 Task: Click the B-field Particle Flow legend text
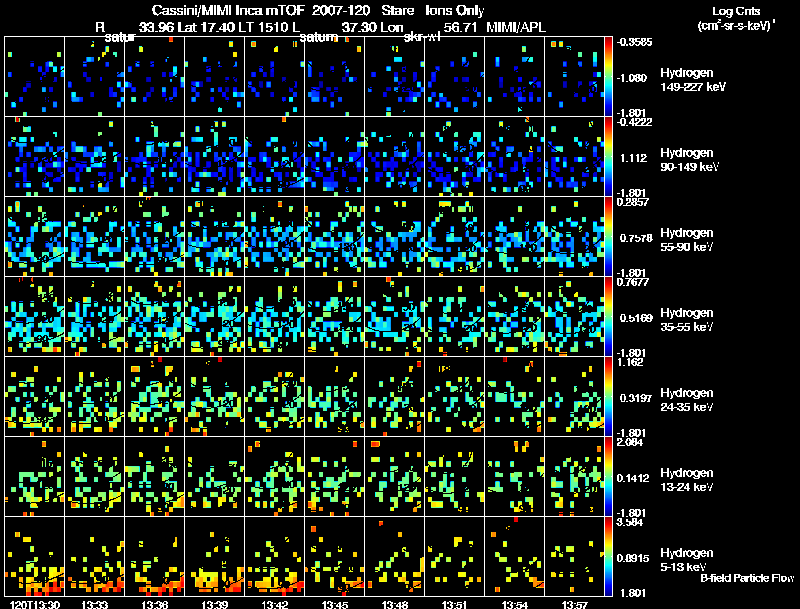pos(746,578)
